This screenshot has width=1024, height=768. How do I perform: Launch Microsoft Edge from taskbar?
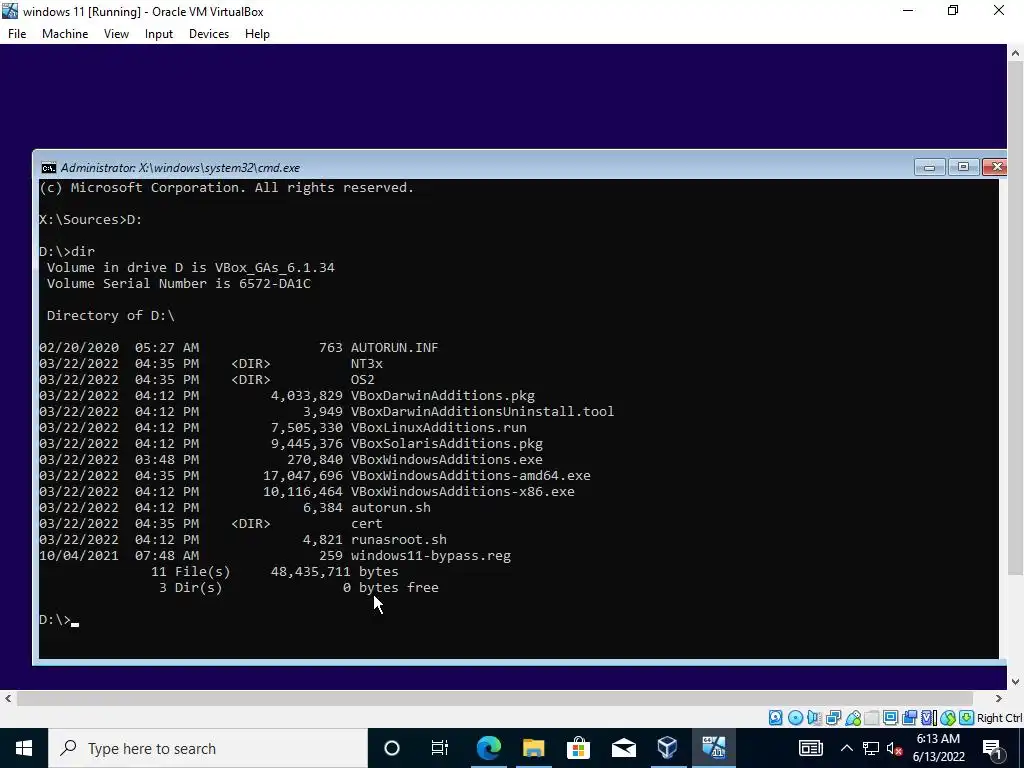[488, 748]
